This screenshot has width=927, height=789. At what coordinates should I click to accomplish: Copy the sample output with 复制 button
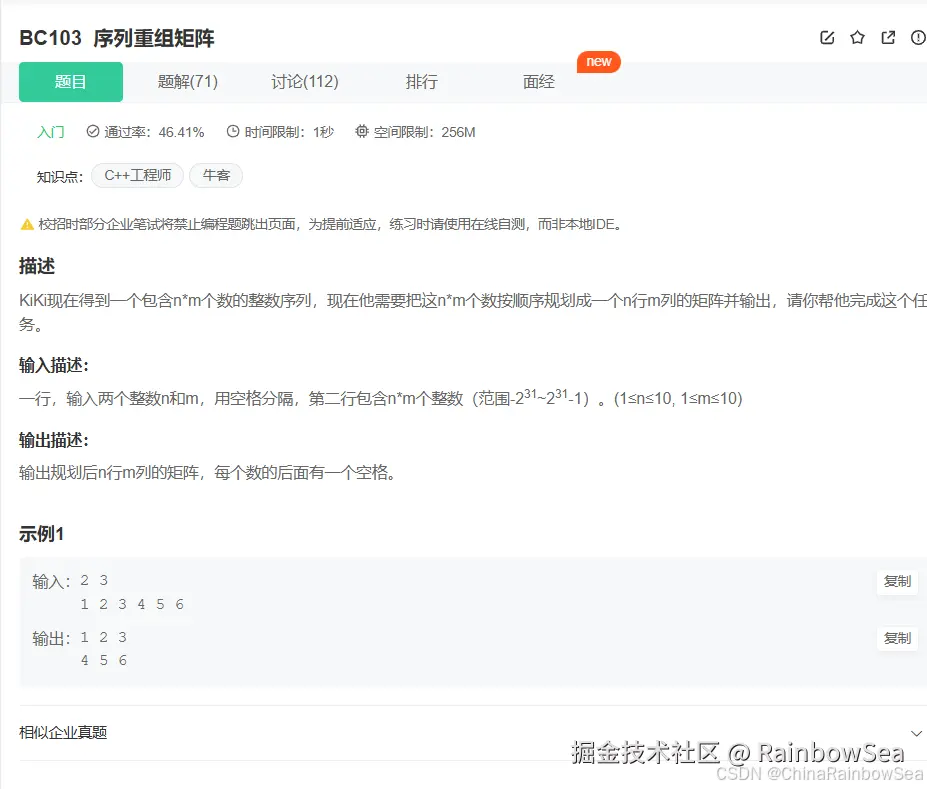point(896,638)
